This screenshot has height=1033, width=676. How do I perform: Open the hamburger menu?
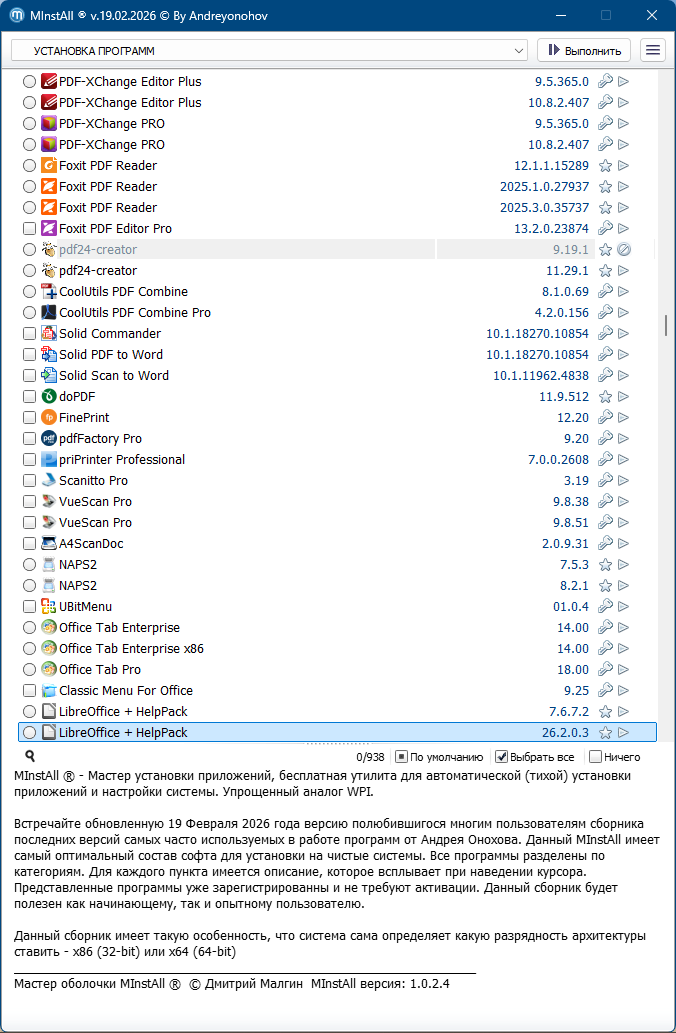point(653,50)
